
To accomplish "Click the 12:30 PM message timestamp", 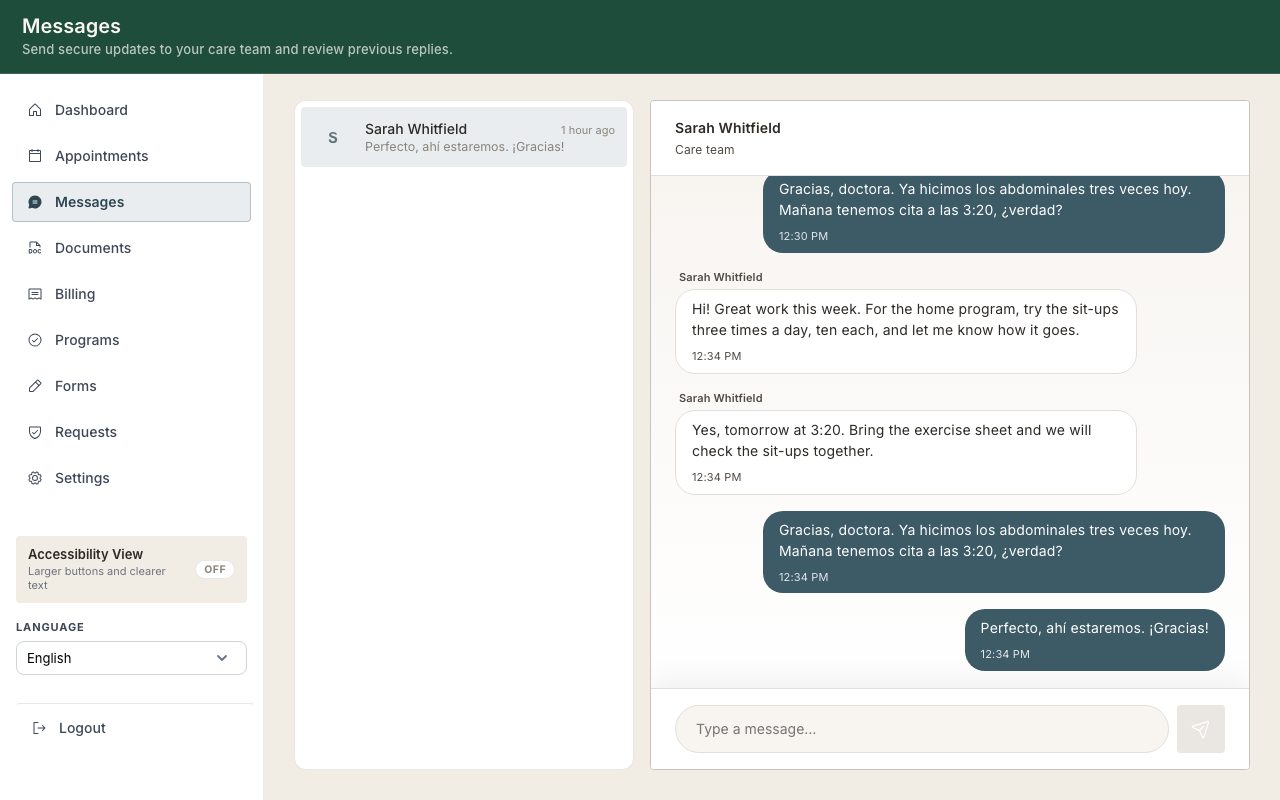I will click(x=804, y=237).
